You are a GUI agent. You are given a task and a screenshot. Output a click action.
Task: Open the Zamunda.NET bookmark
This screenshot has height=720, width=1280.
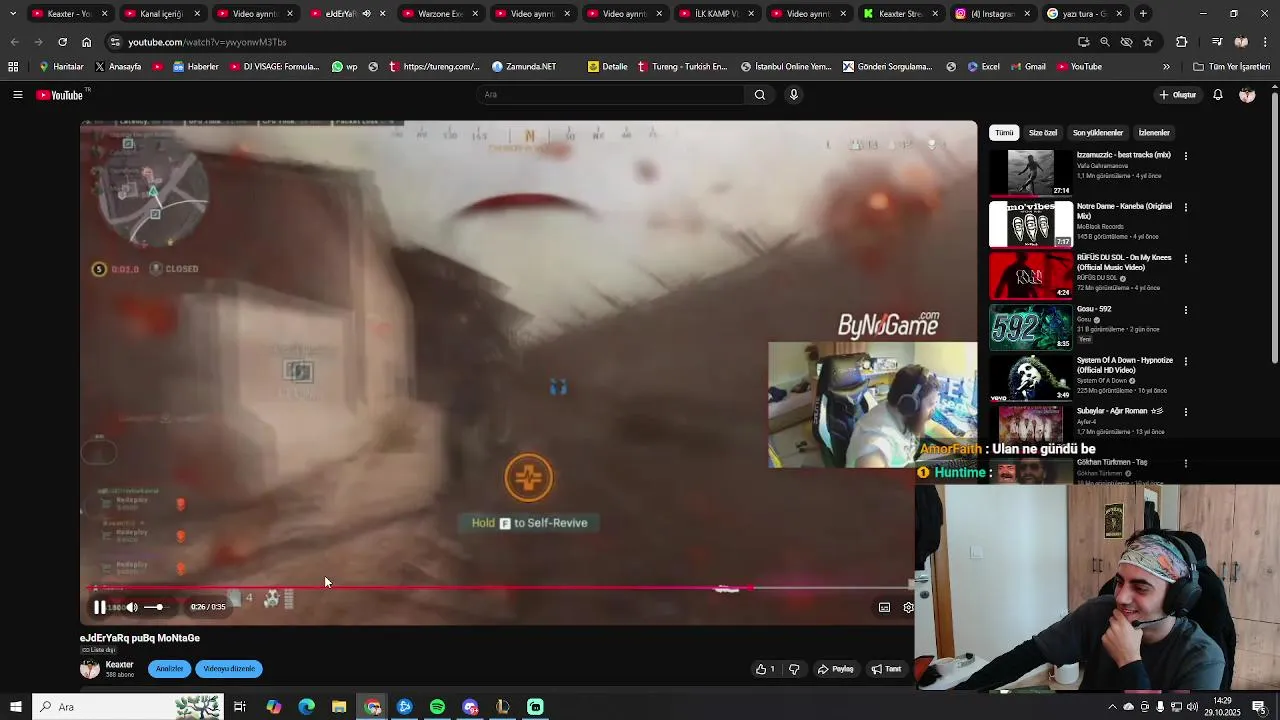[x=524, y=67]
